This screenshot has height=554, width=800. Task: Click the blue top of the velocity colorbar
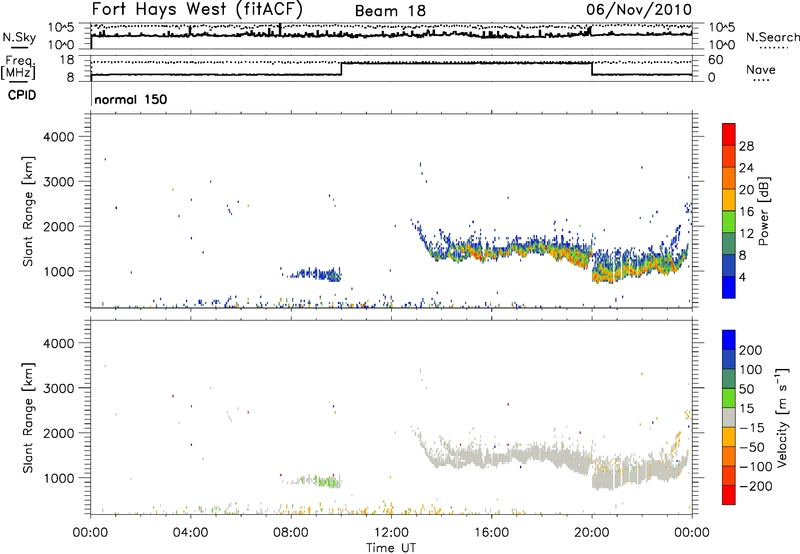point(729,340)
